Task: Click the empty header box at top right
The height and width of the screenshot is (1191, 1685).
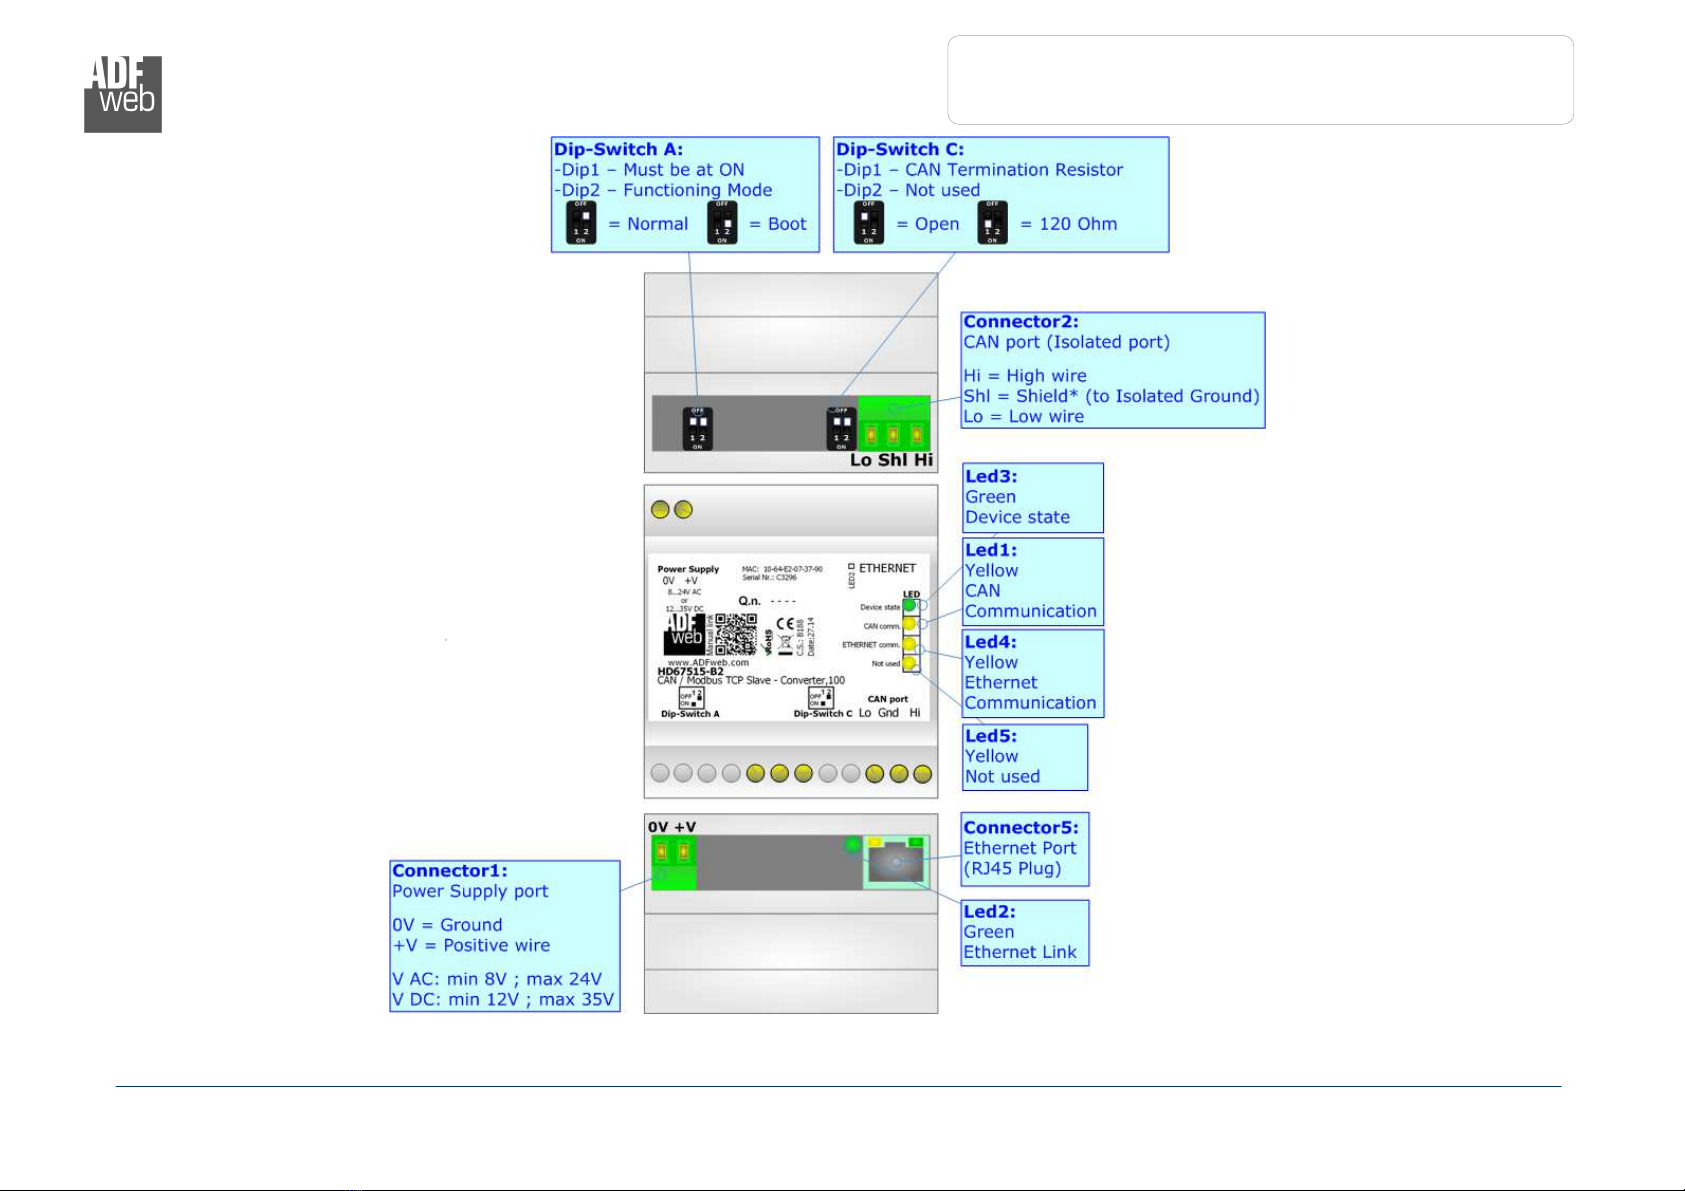Action: click(1261, 80)
